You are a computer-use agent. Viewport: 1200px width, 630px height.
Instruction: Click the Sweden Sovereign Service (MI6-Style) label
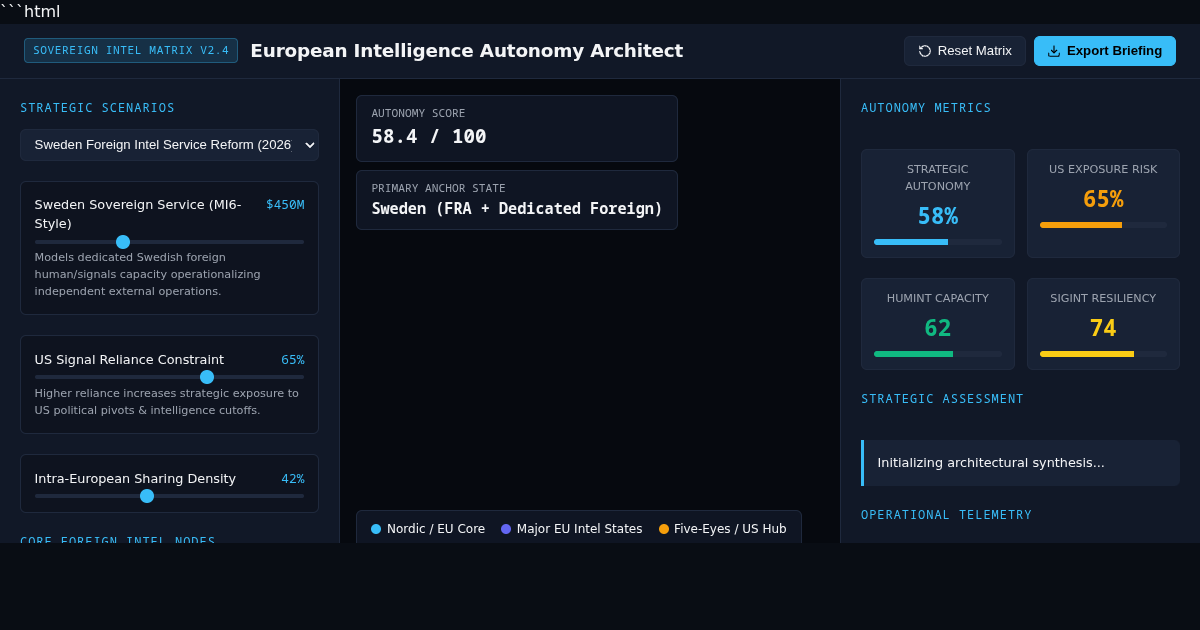click(x=138, y=214)
